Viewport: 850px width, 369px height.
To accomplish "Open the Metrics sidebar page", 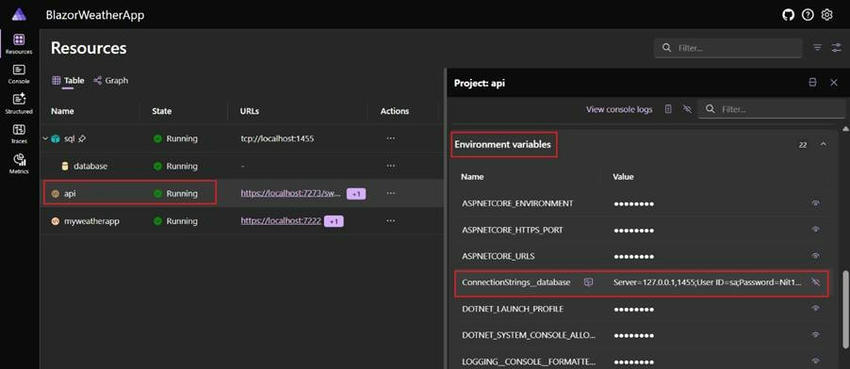I will tap(19, 163).
